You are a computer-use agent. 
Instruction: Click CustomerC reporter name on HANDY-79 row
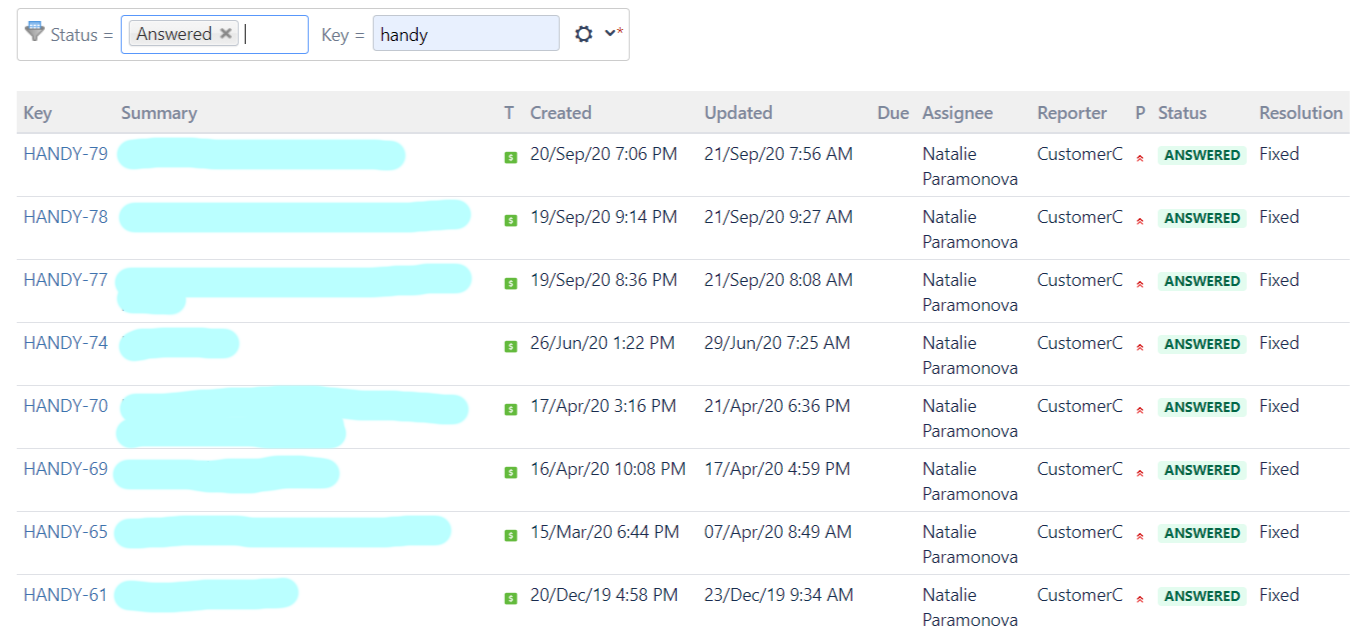point(1079,154)
